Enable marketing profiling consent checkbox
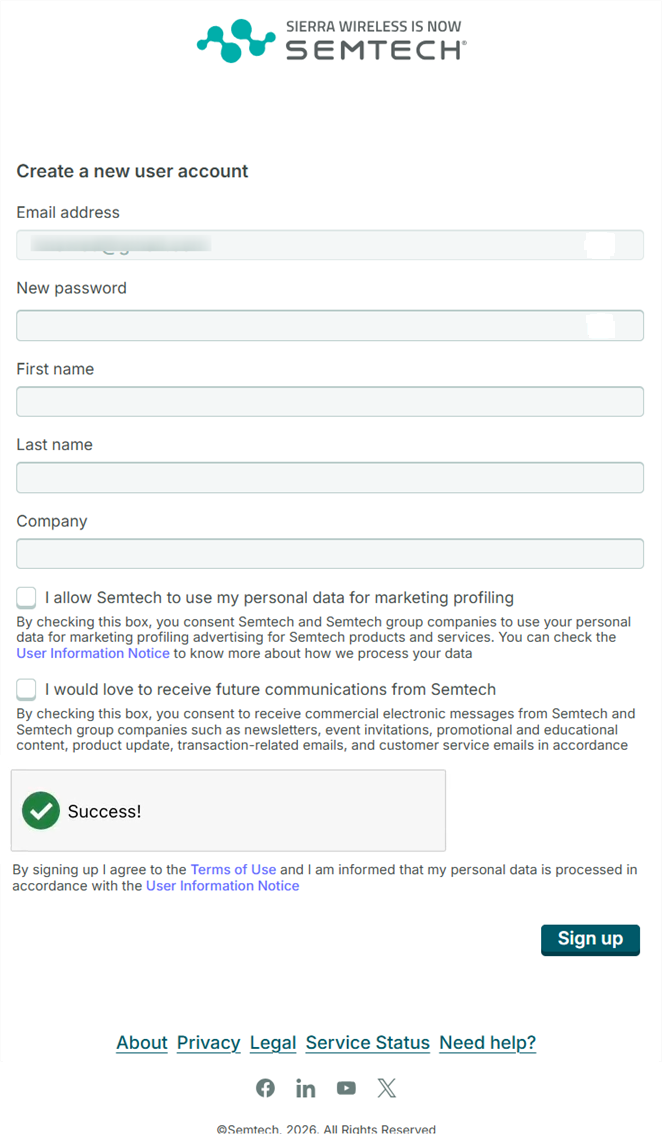This screenshot has width=668, height=1134. click(26, 598)
